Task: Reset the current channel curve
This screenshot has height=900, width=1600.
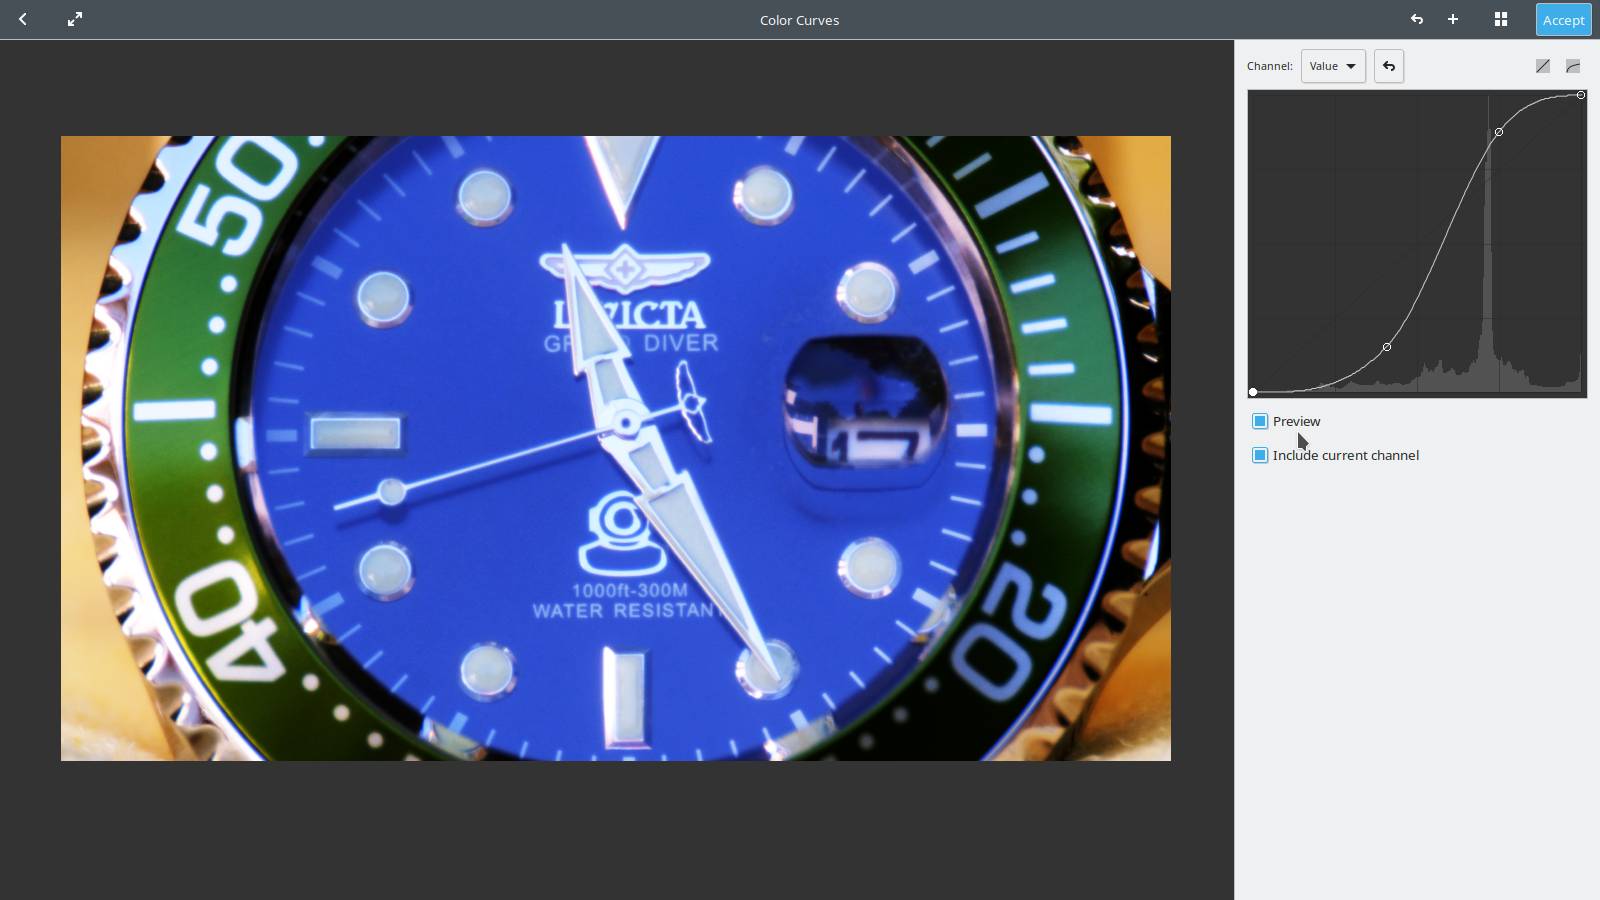Action: point(1389,66)
